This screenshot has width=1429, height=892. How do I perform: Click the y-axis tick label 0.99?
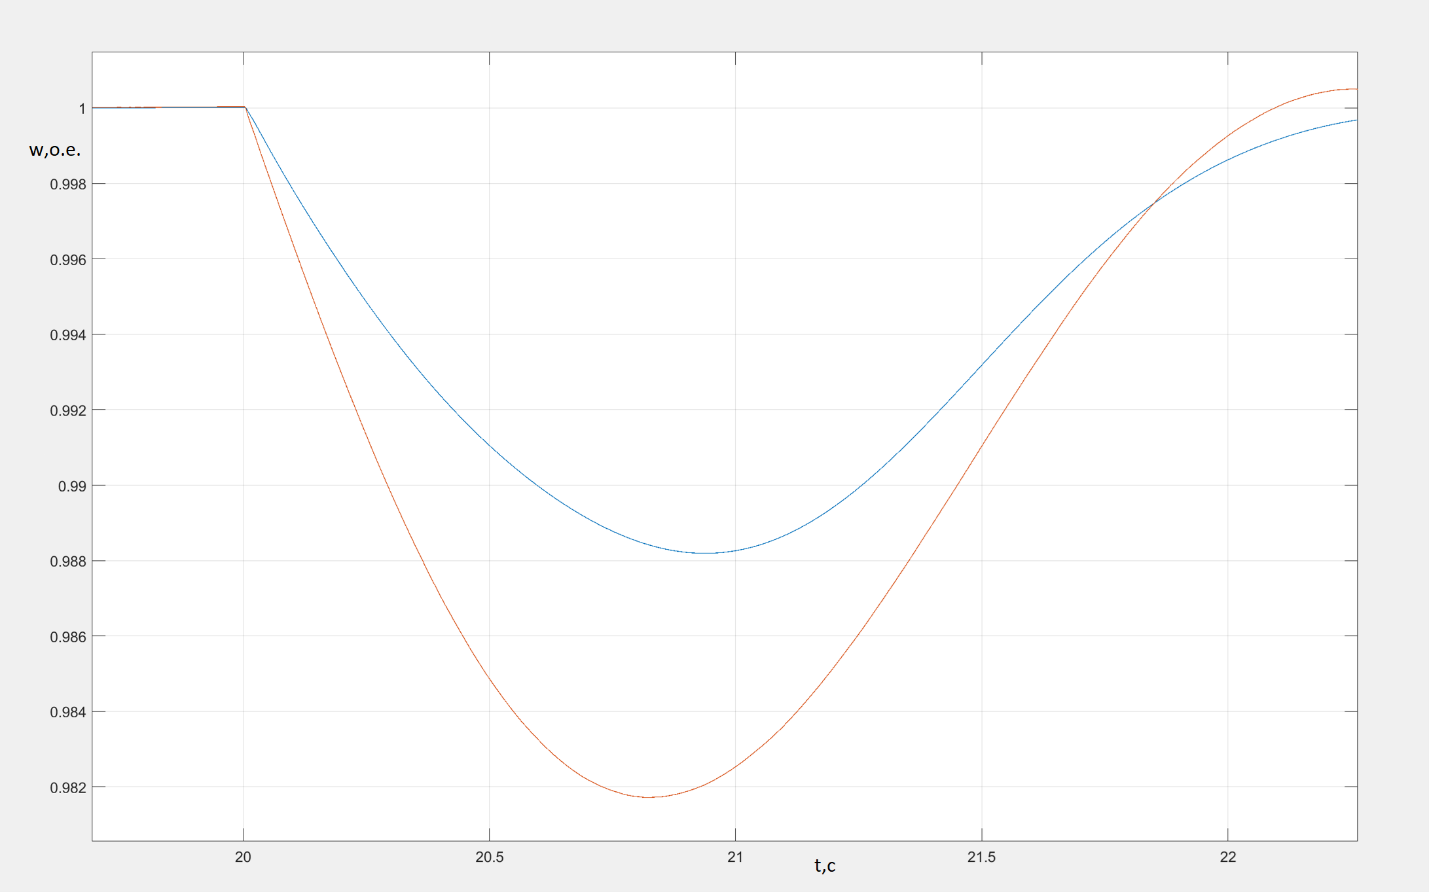click(71, 486)
